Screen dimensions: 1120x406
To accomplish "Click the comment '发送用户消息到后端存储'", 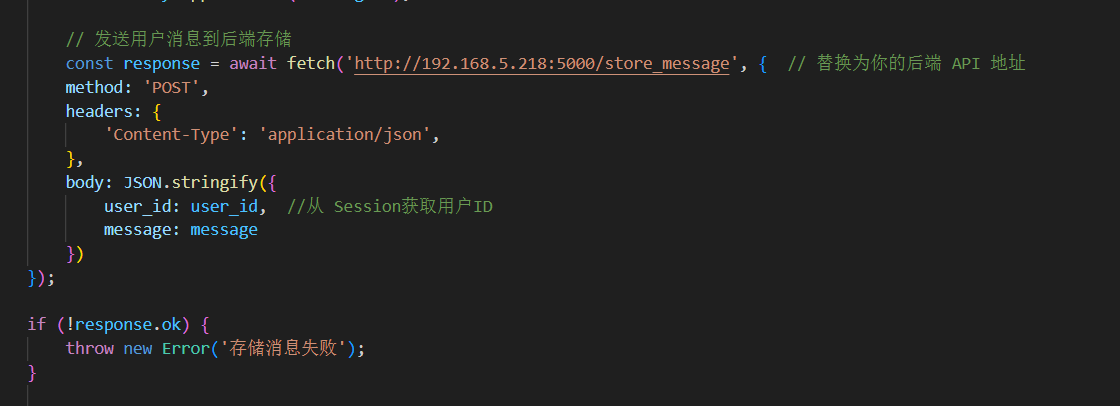I will tap(178, 40).
